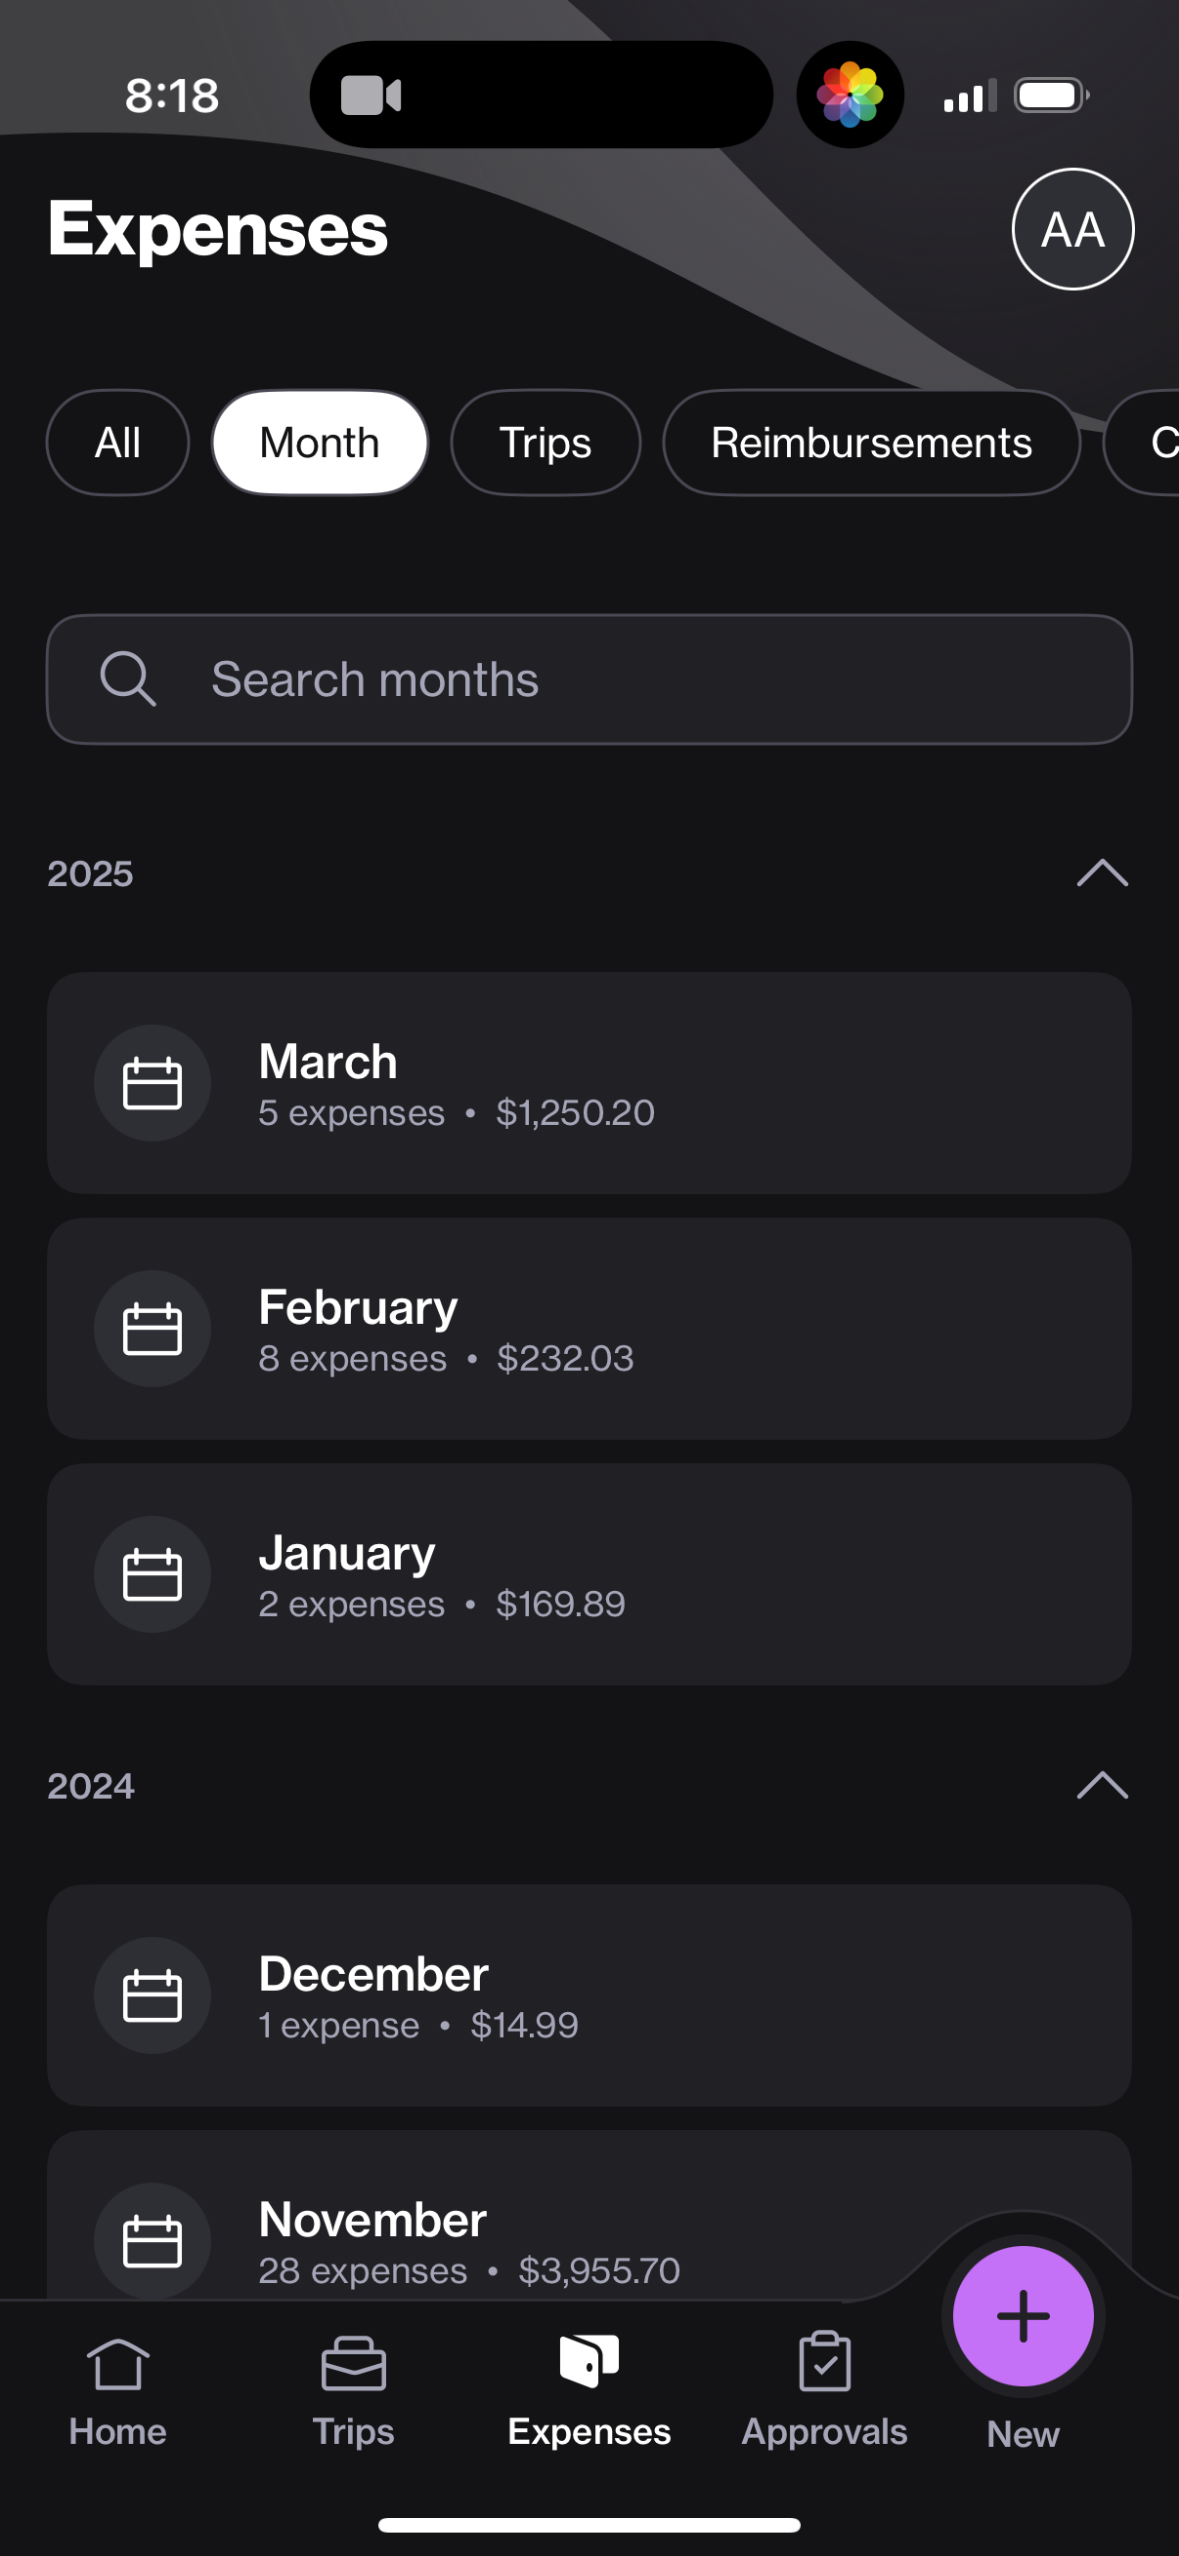Tap the March calendar icon
Screen dimensions: 1179x2556
tap(152, 1083)
